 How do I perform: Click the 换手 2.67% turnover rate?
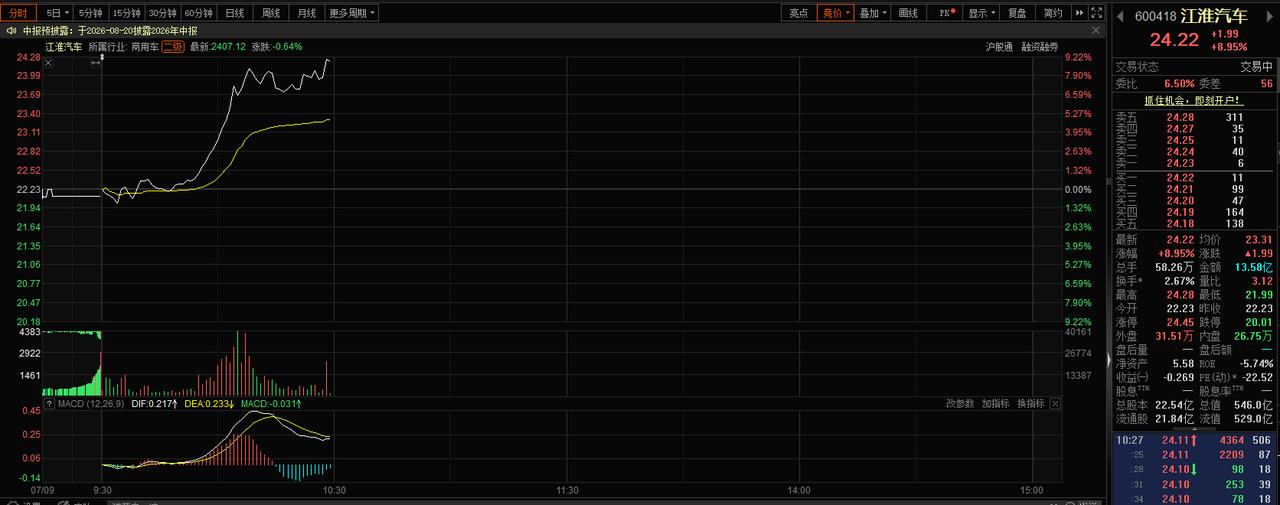click(x=1177, y=282)
